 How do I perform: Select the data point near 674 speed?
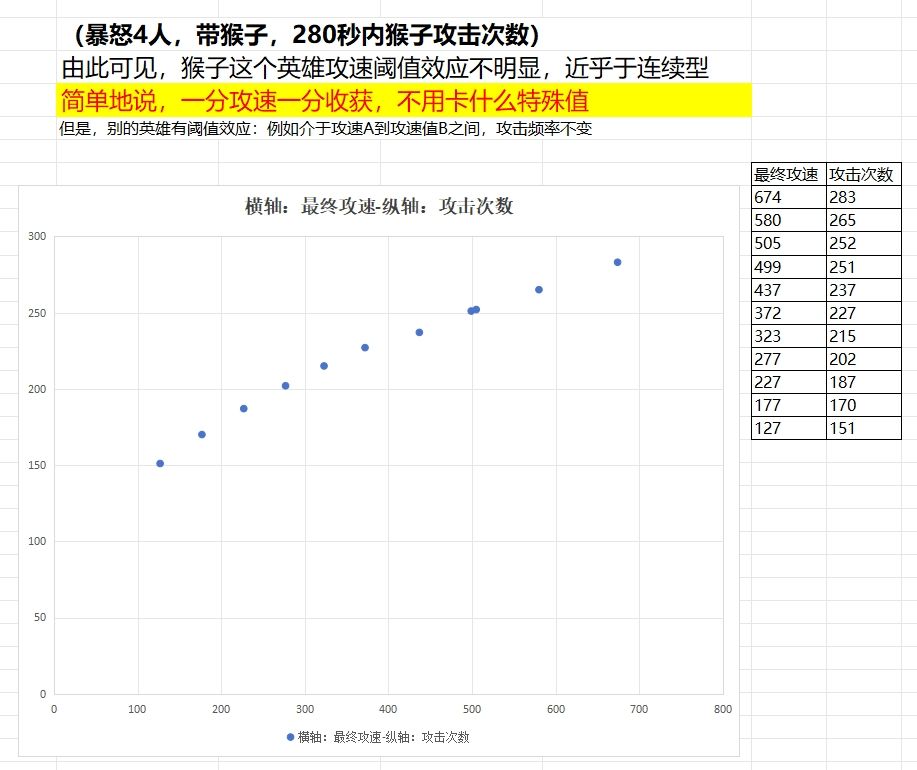tap(618, 262)
